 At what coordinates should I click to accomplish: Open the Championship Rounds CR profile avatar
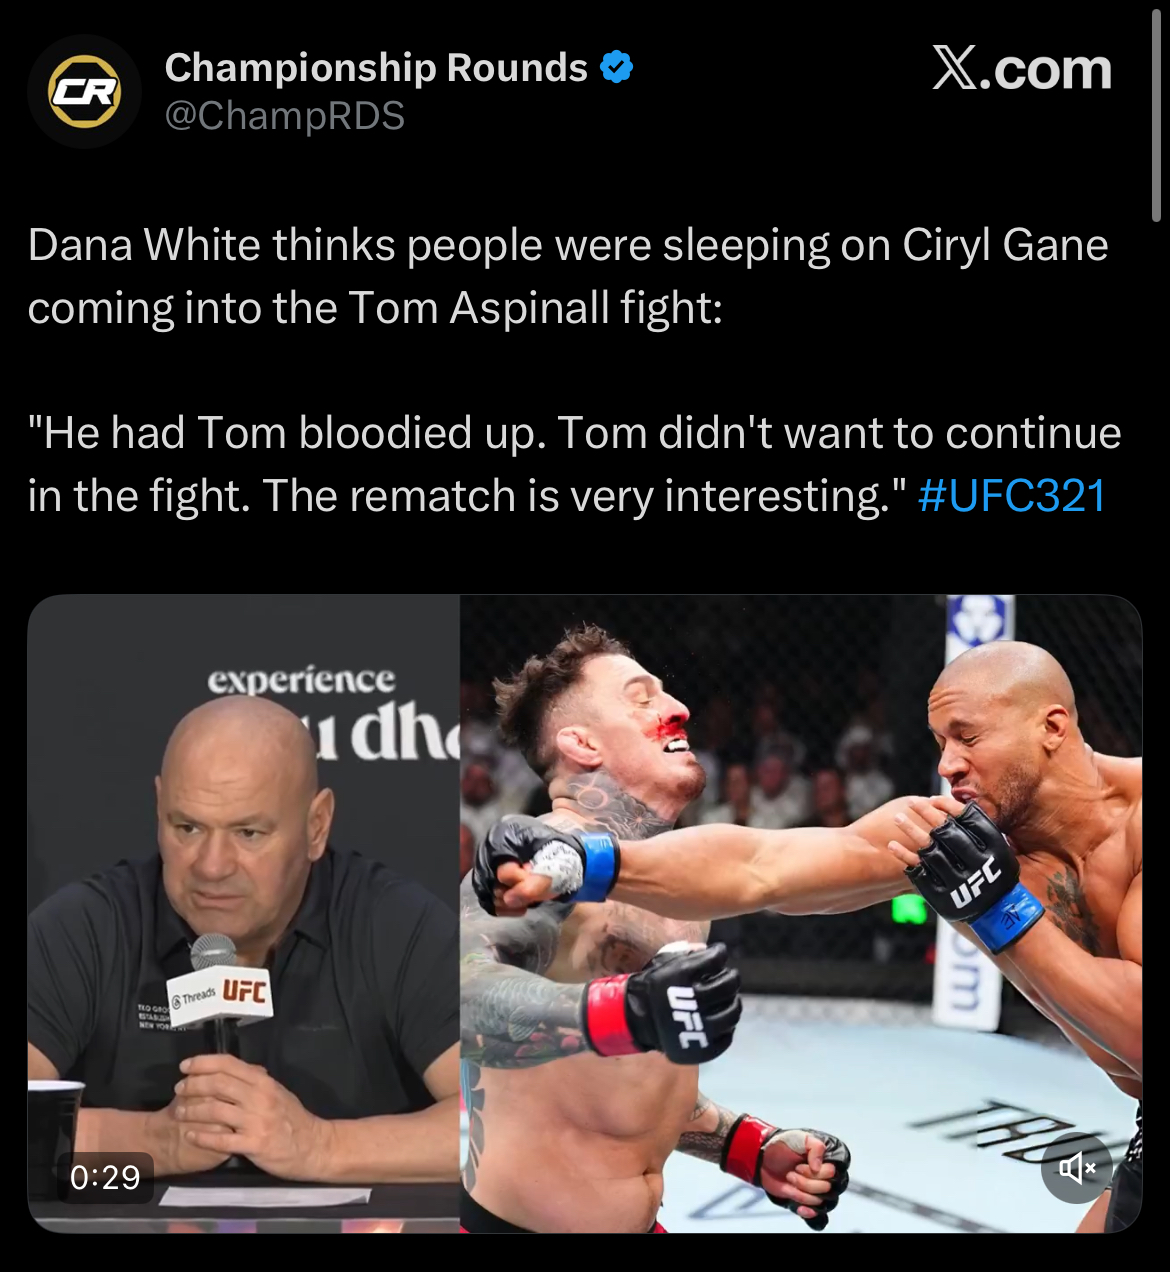coord(85,92)
